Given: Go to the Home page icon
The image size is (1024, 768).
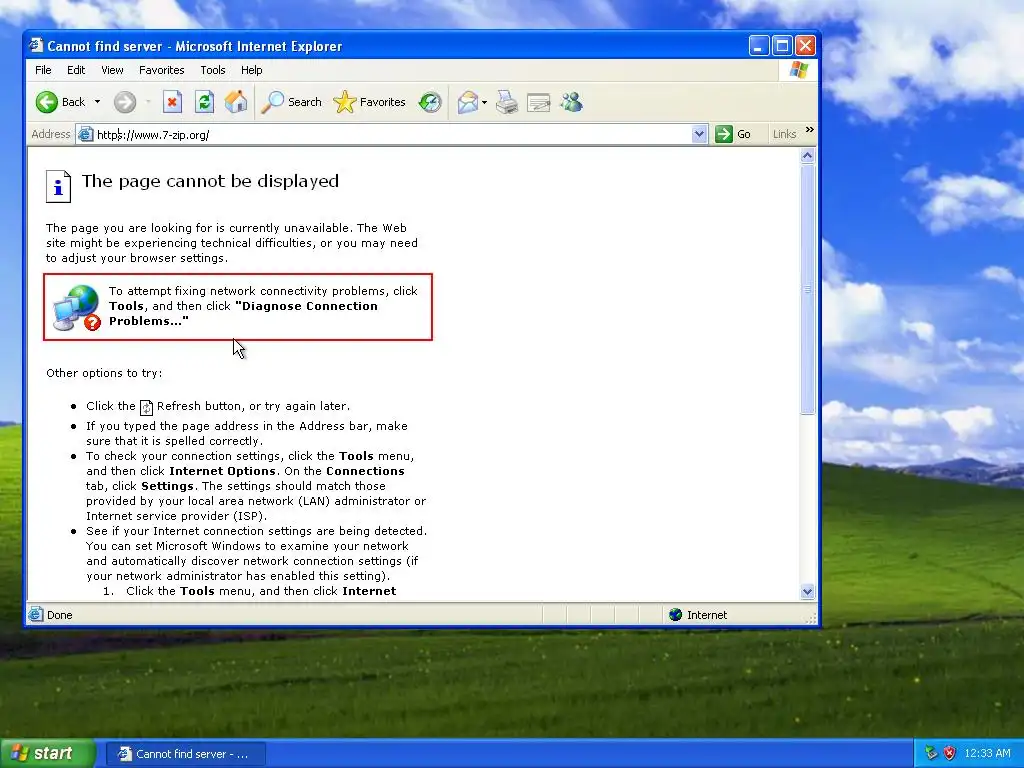Looking at the screenshot, I should [x=236, y=102].
